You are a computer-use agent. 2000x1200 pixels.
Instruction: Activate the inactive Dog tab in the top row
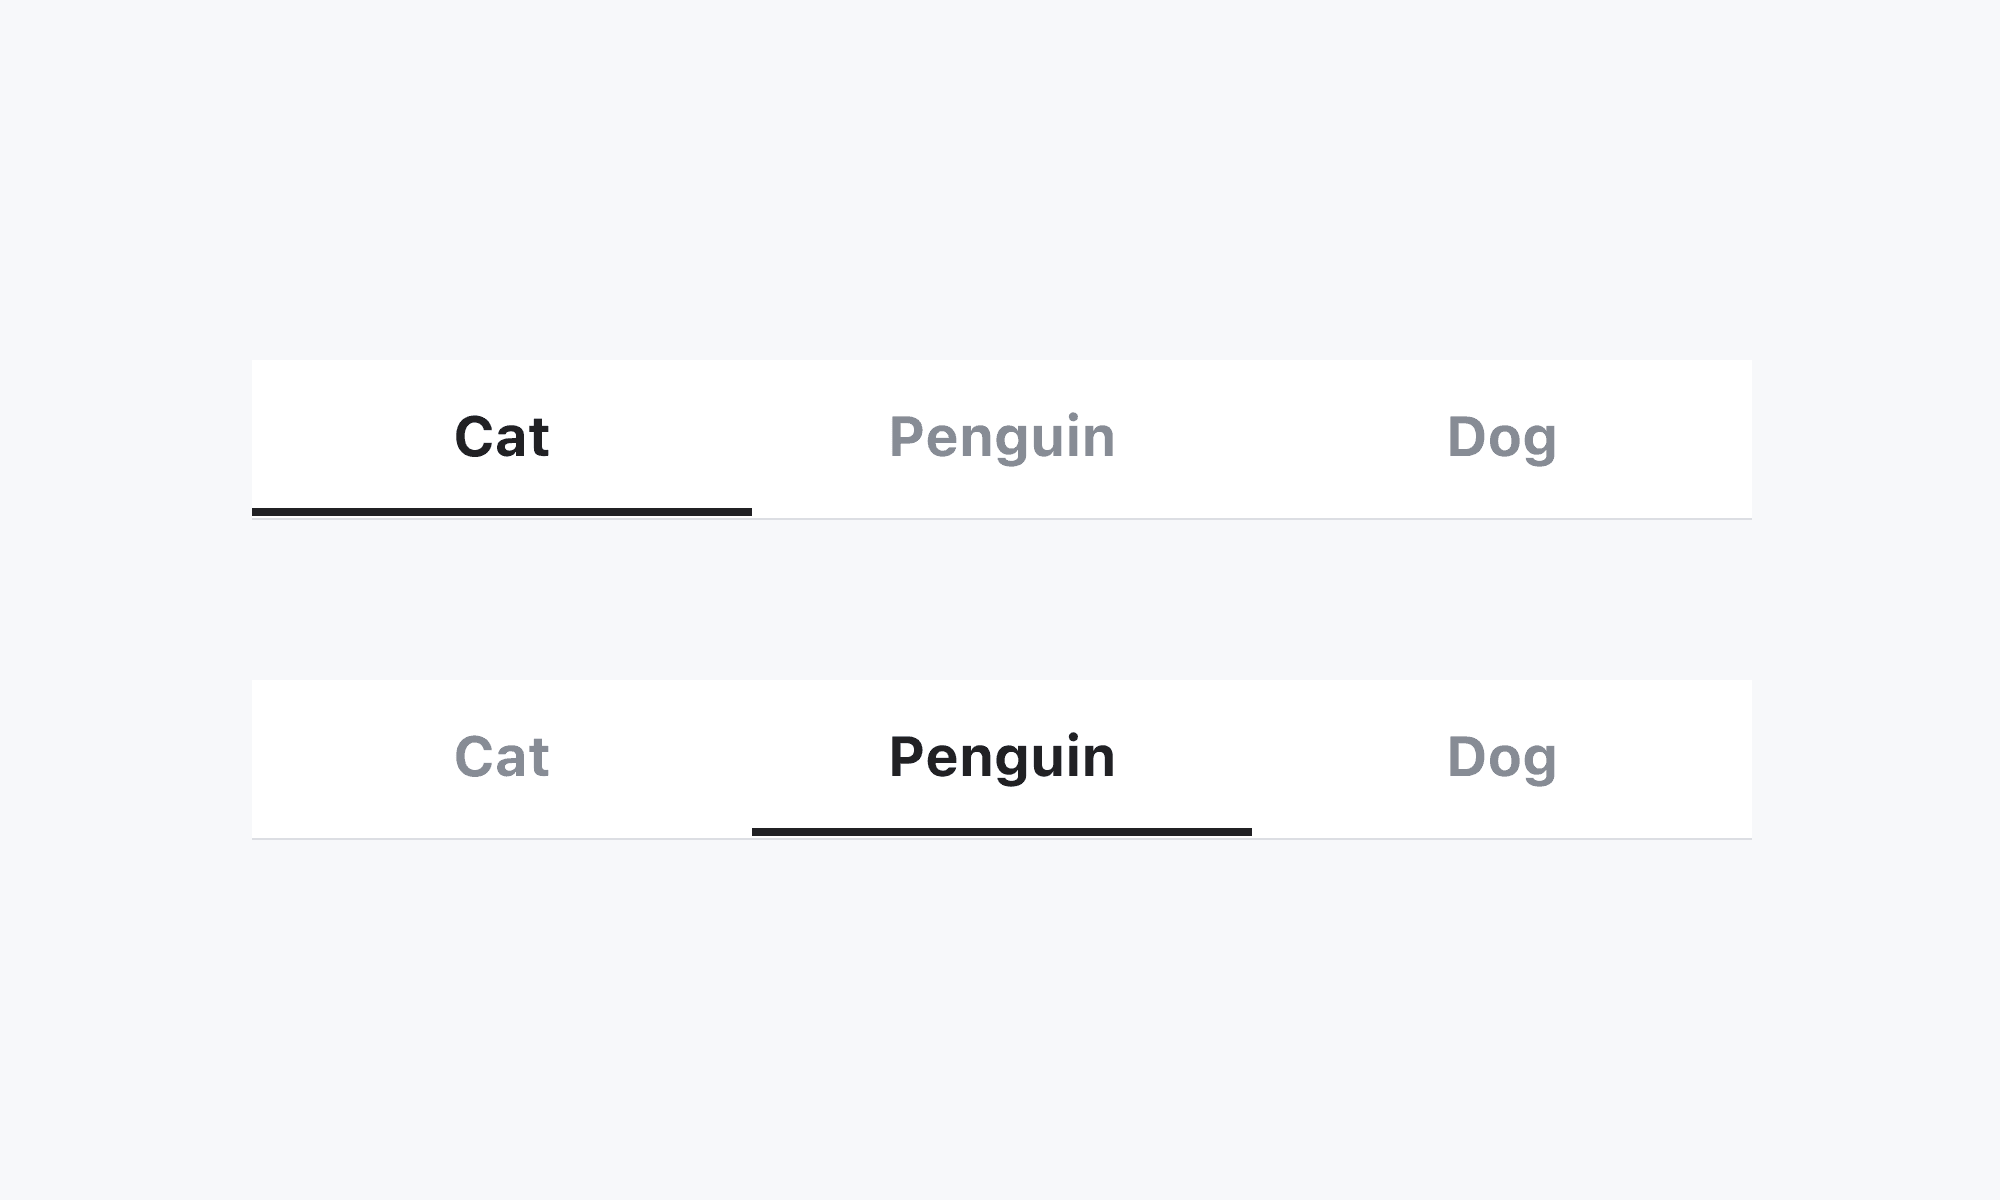tap(1501, 437)
